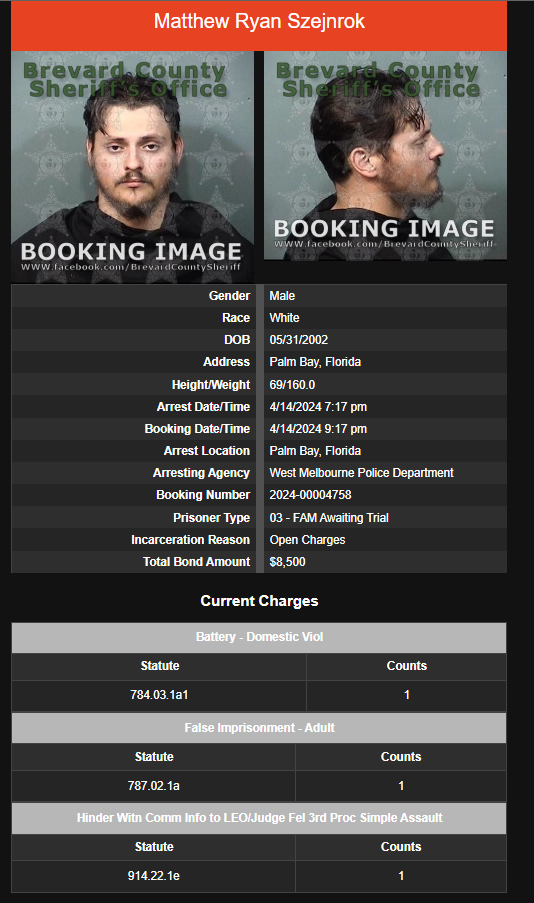Image resolution: width=534 pixels, height=903 pixels.
Task: Click the name header 'Matthew Ryan Szejnrok'
Action: click(x=259, y=21)
